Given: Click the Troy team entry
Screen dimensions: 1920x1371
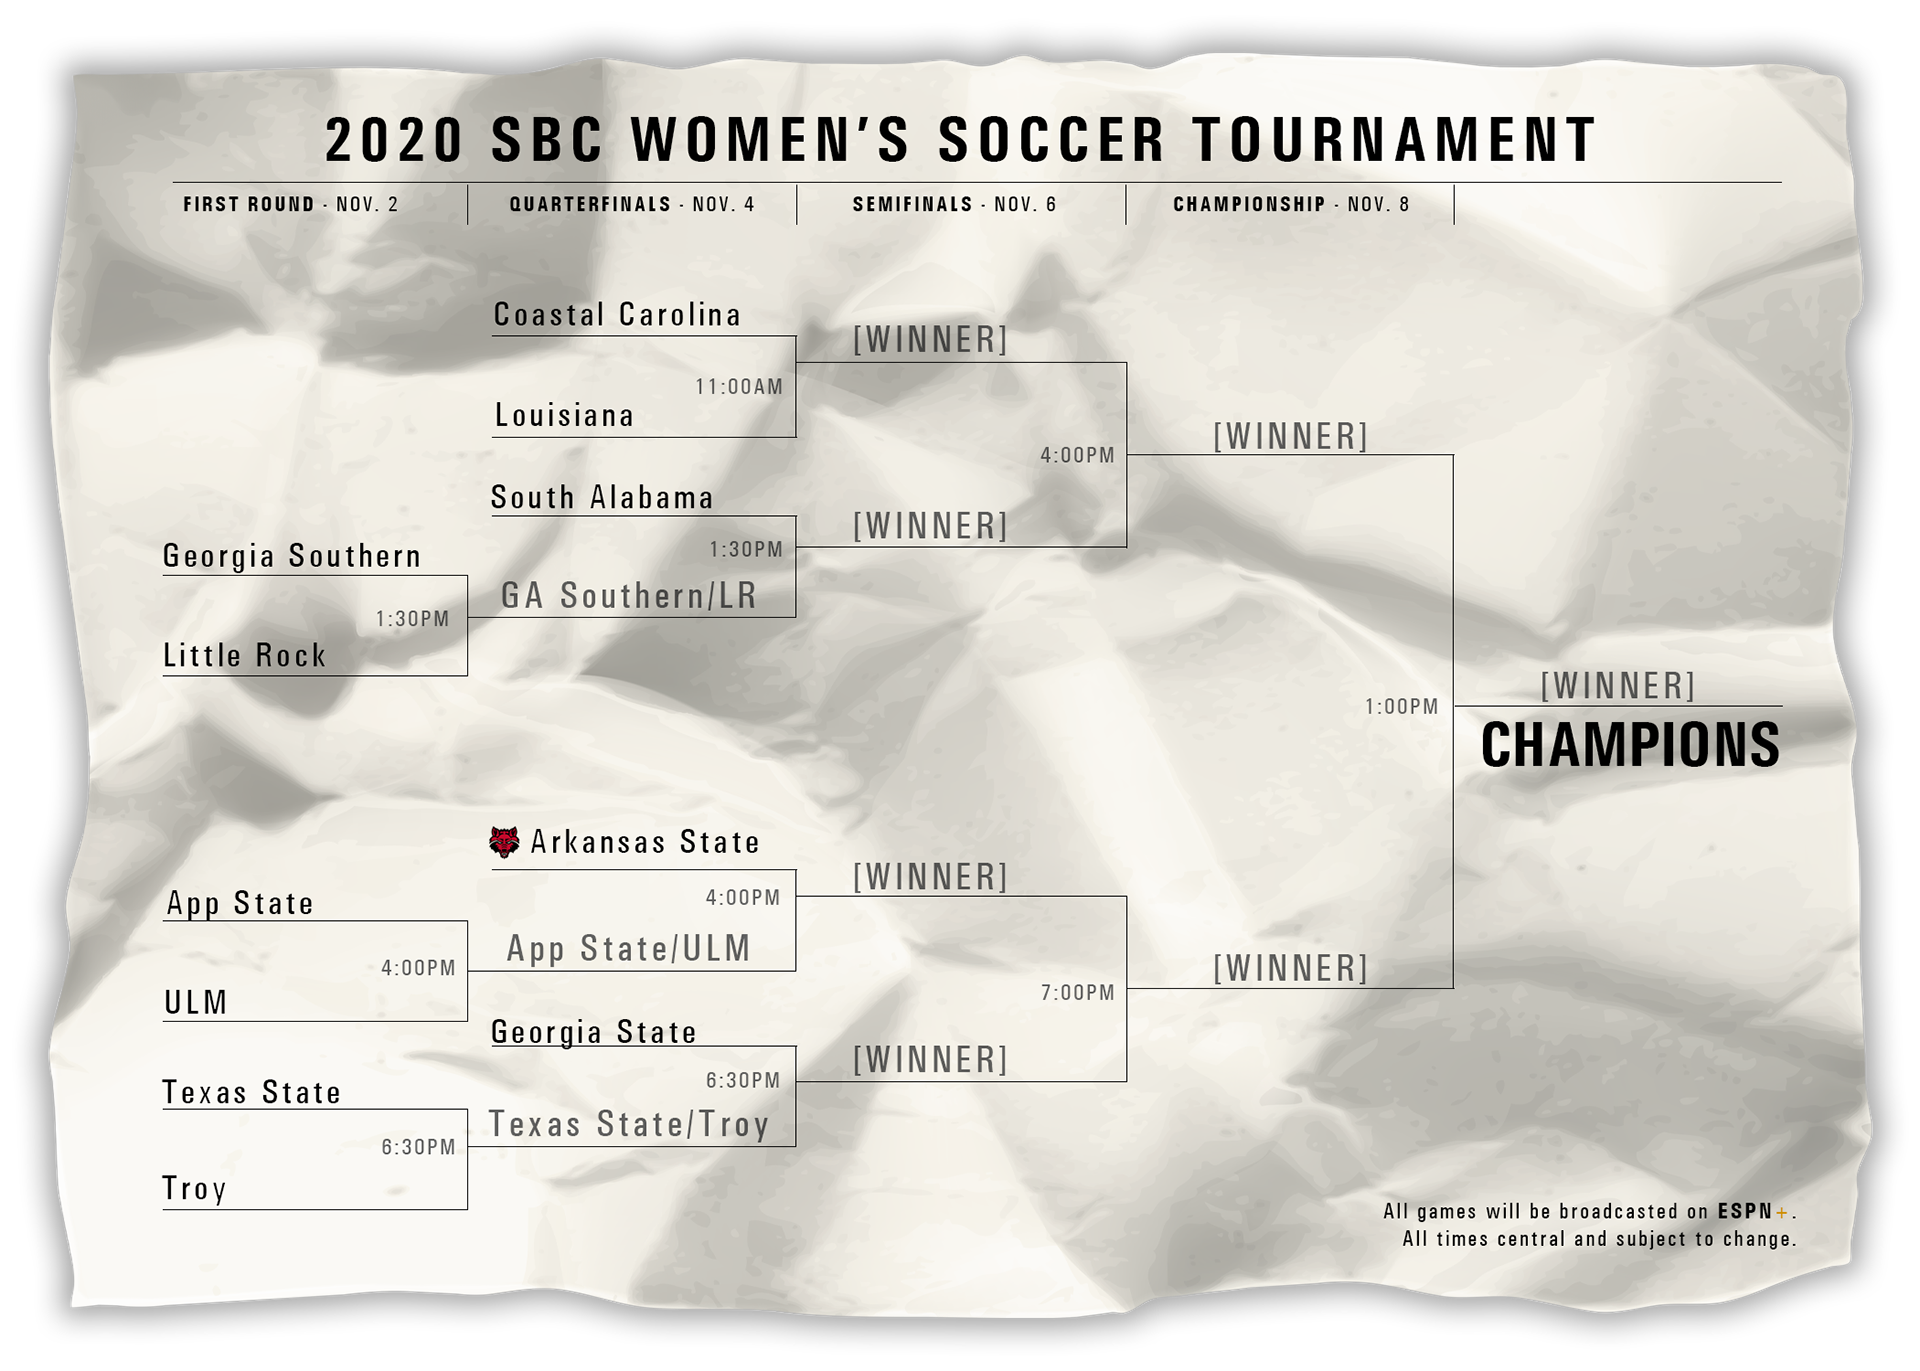Looking at the screenshot, I should pos(195,1189).
